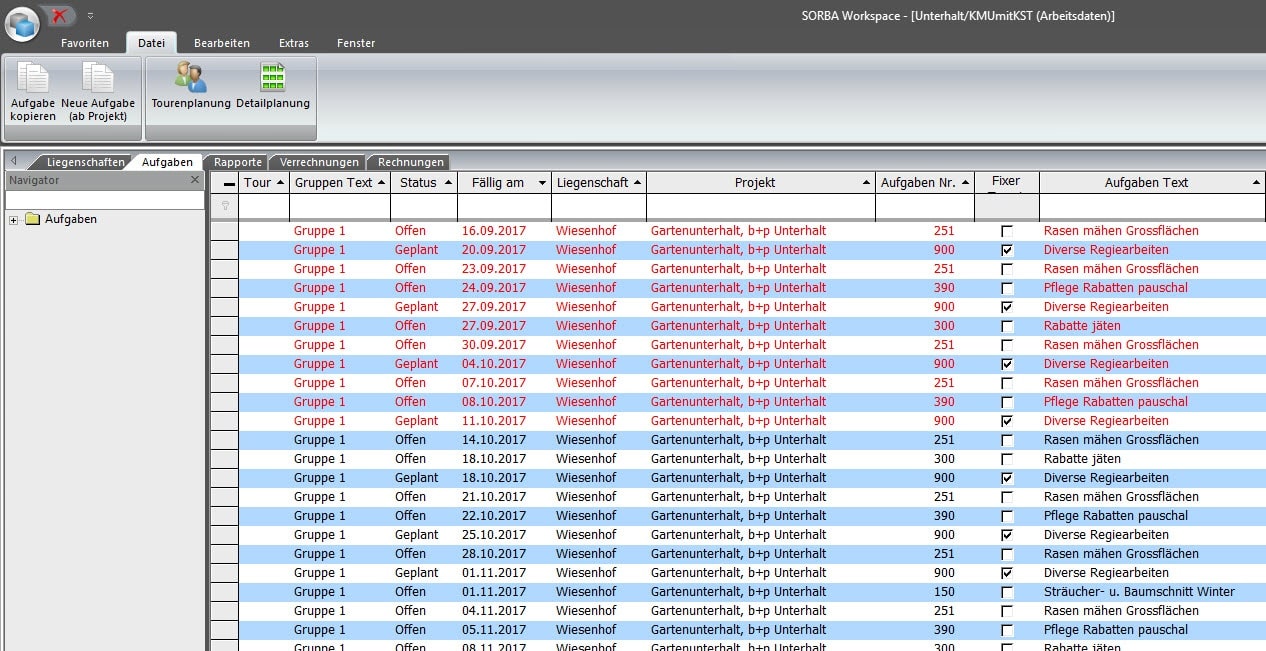1266x651 pixels.
Task: Check Fixer box for 14.10.2017 row
Action: pos(1007,440)
